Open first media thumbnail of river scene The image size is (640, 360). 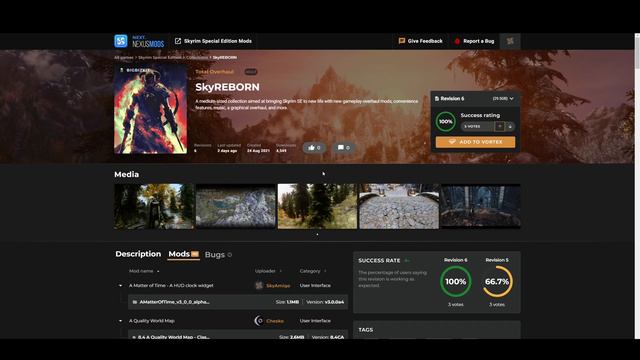pos(154,206)
